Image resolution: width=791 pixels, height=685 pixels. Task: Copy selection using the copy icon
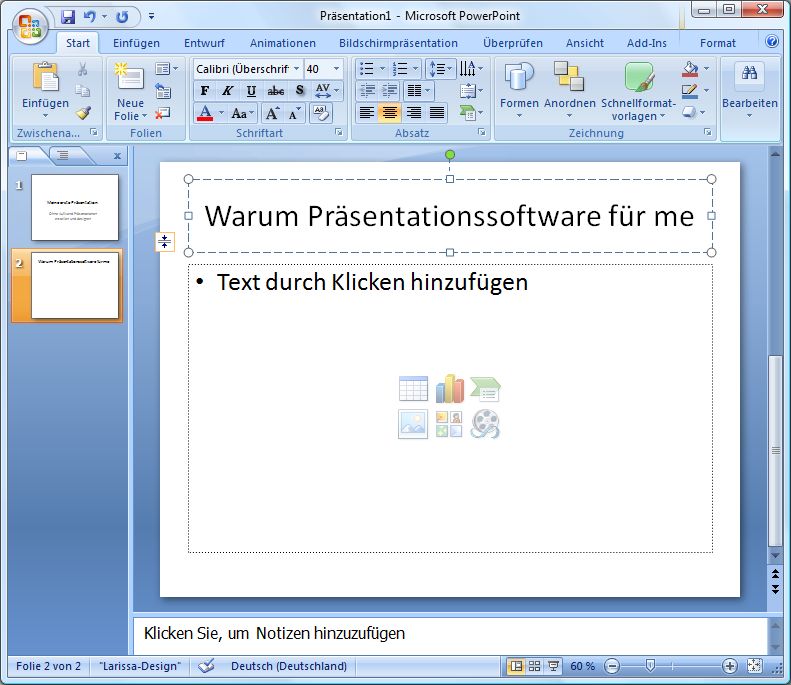[83, 91]
